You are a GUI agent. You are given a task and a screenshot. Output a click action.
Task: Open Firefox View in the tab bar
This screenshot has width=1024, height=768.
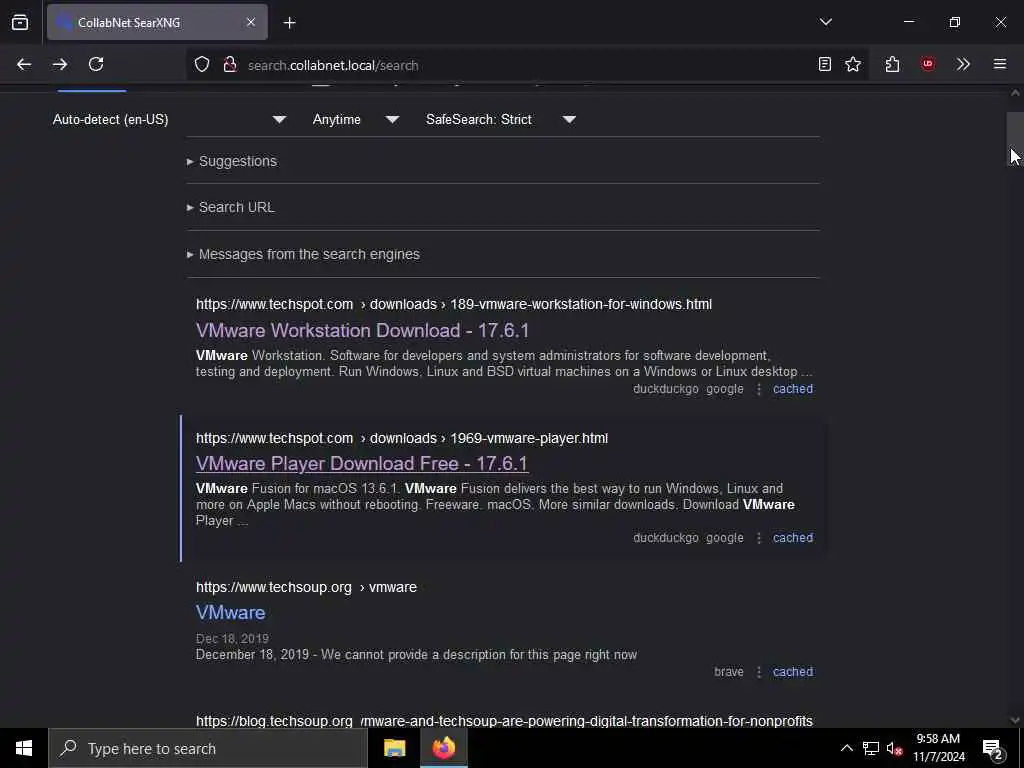coord(20,22)
